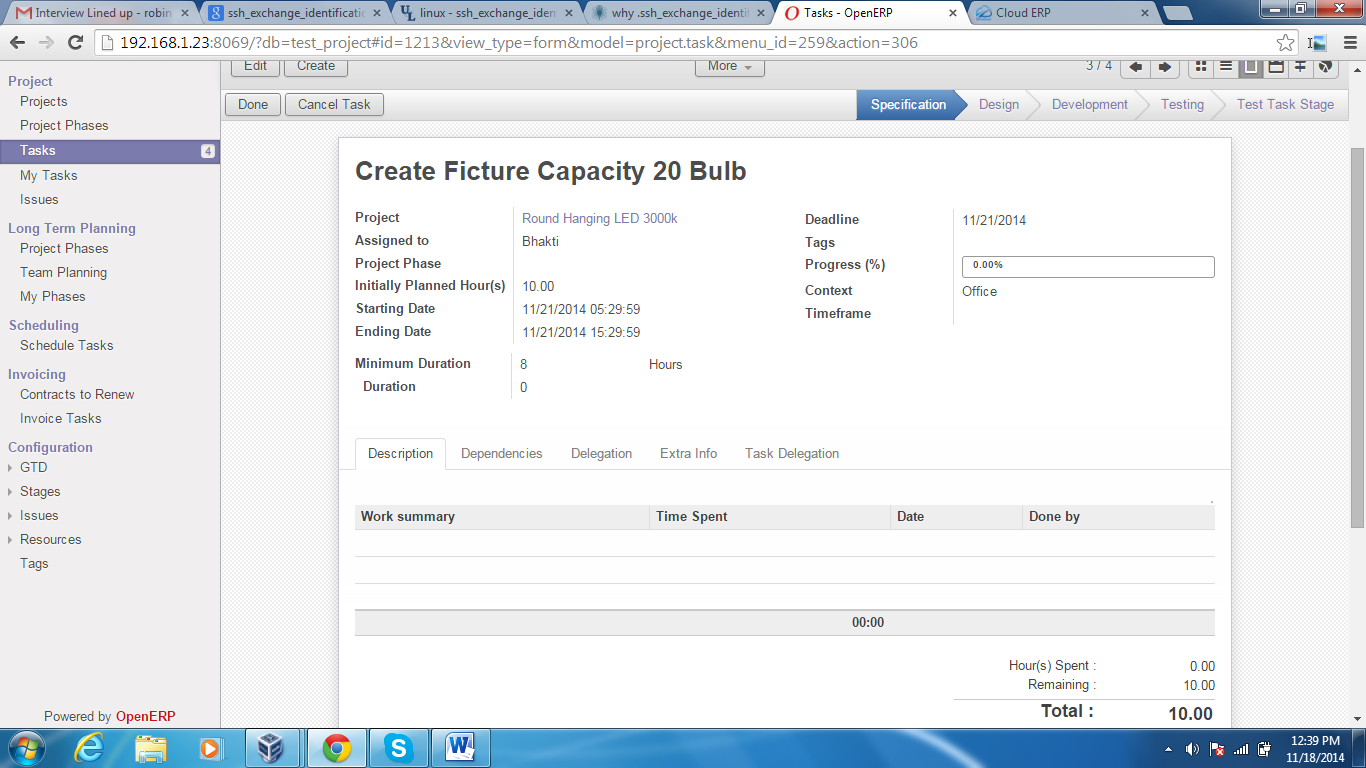The height and width of the screenshot is (768, 1366).
Task: Open Skype from the taskbar
Action: coord(399,748)
